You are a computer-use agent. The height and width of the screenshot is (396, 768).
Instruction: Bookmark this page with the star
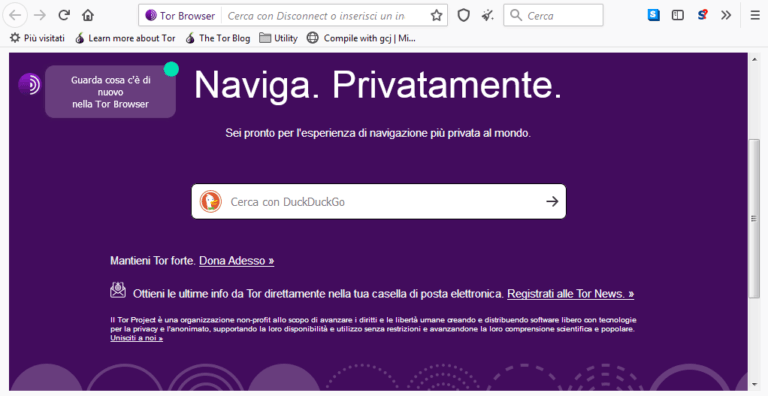(x=436, y=16)
